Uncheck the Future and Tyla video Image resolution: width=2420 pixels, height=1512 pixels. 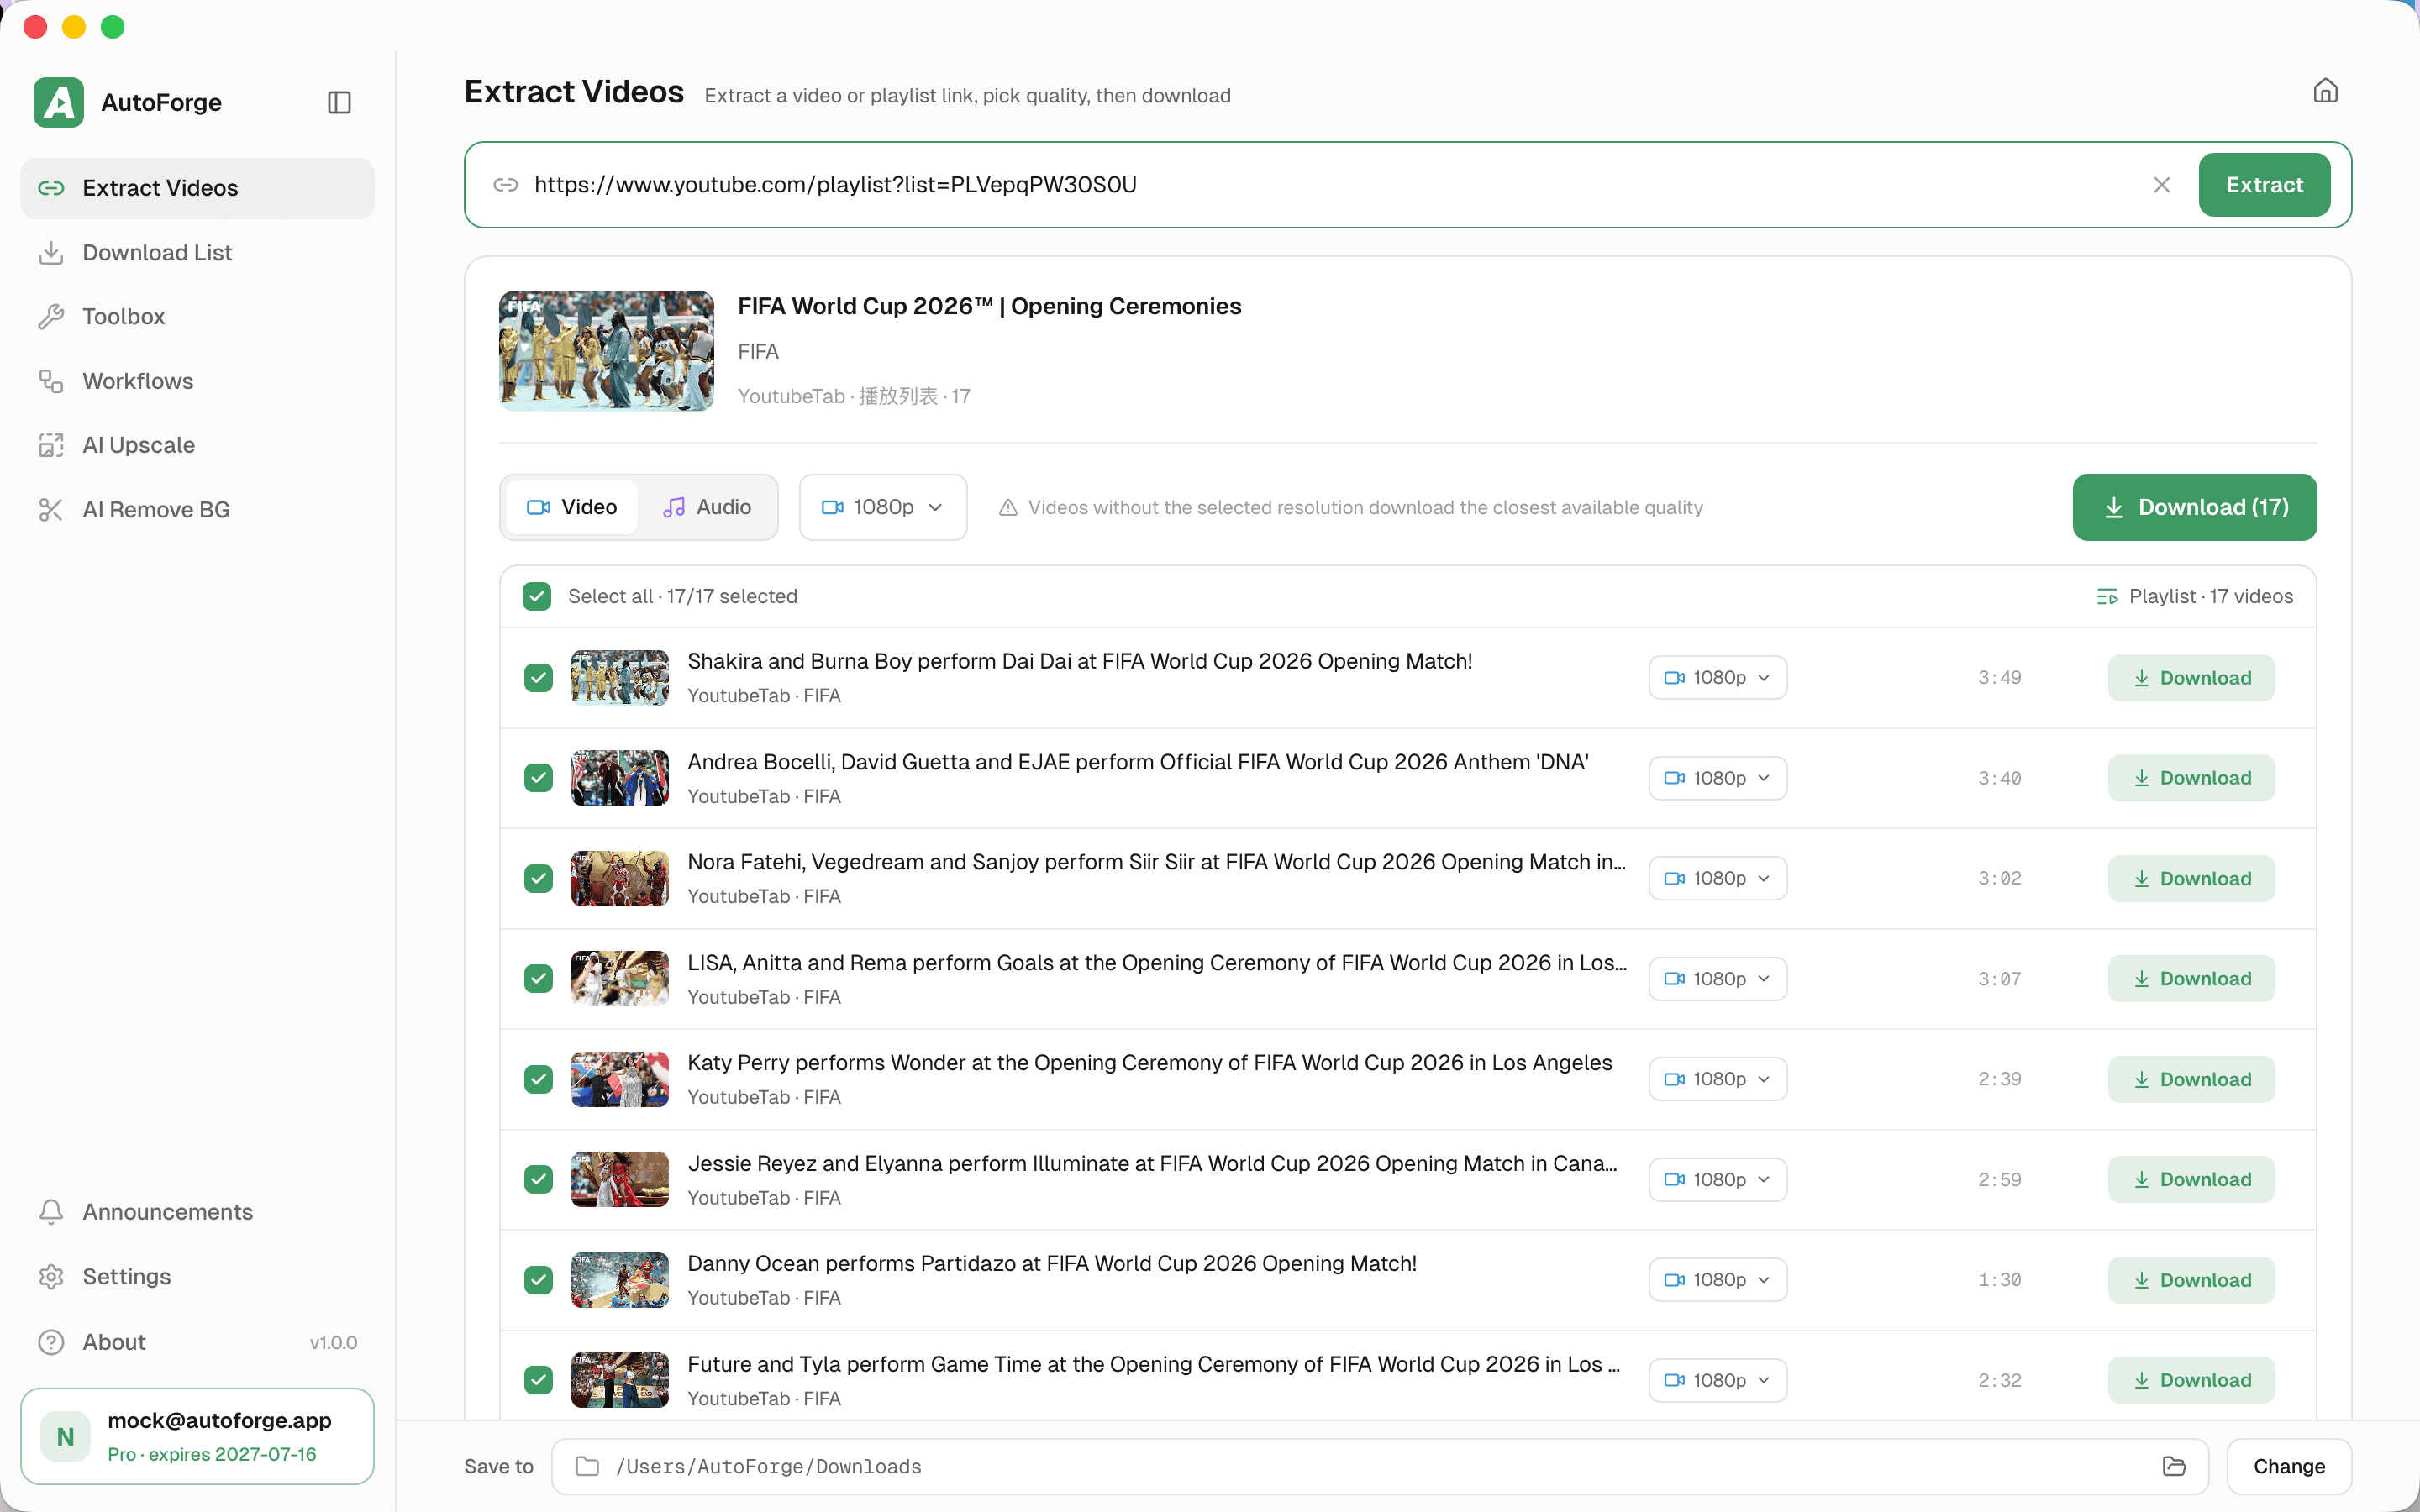pyautogui.click(x=539, y=1380)
